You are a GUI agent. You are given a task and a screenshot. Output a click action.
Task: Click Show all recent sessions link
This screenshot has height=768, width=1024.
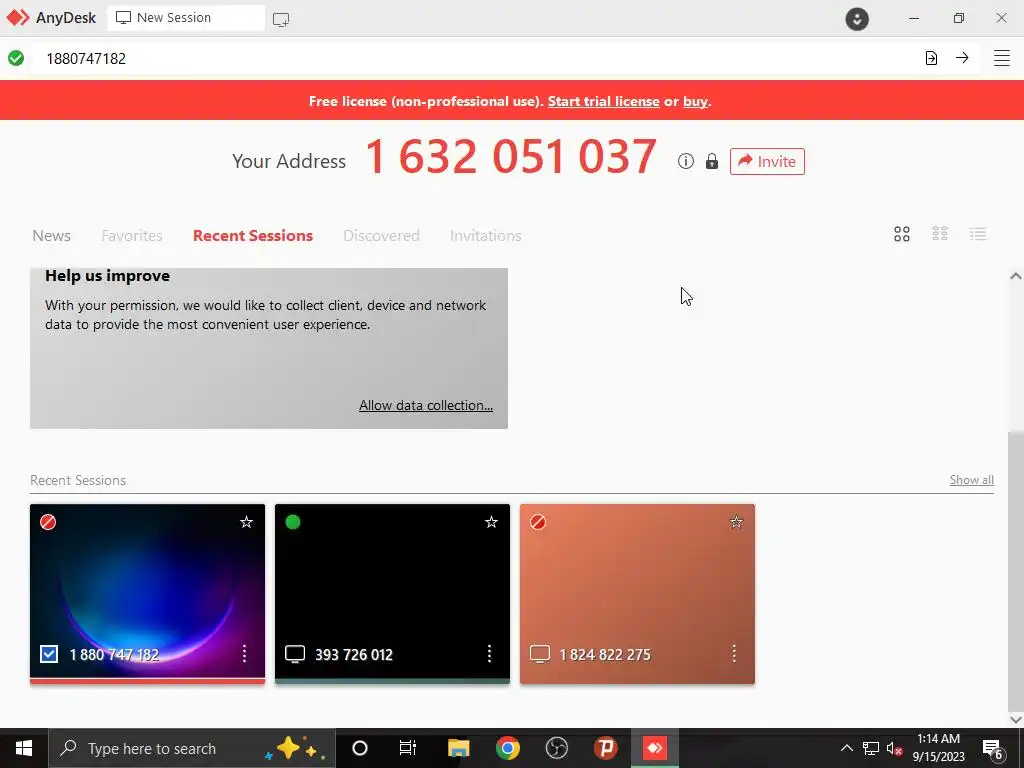(972, 480)
